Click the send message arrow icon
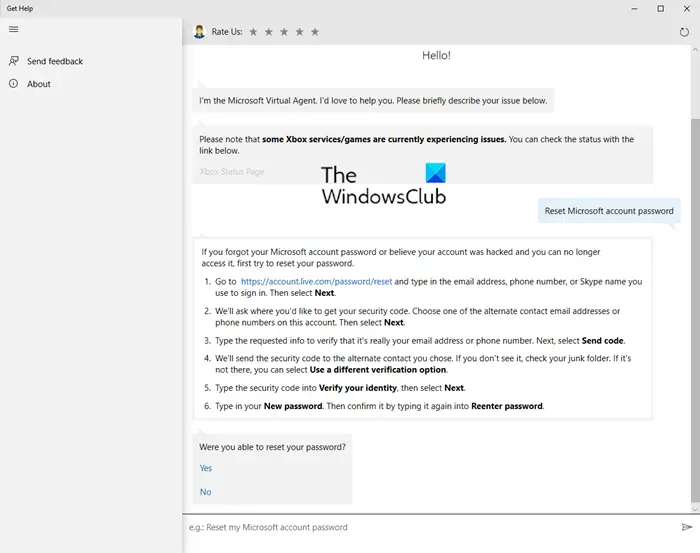This screenshot has width=700, height=553. (x=687, y=527)
